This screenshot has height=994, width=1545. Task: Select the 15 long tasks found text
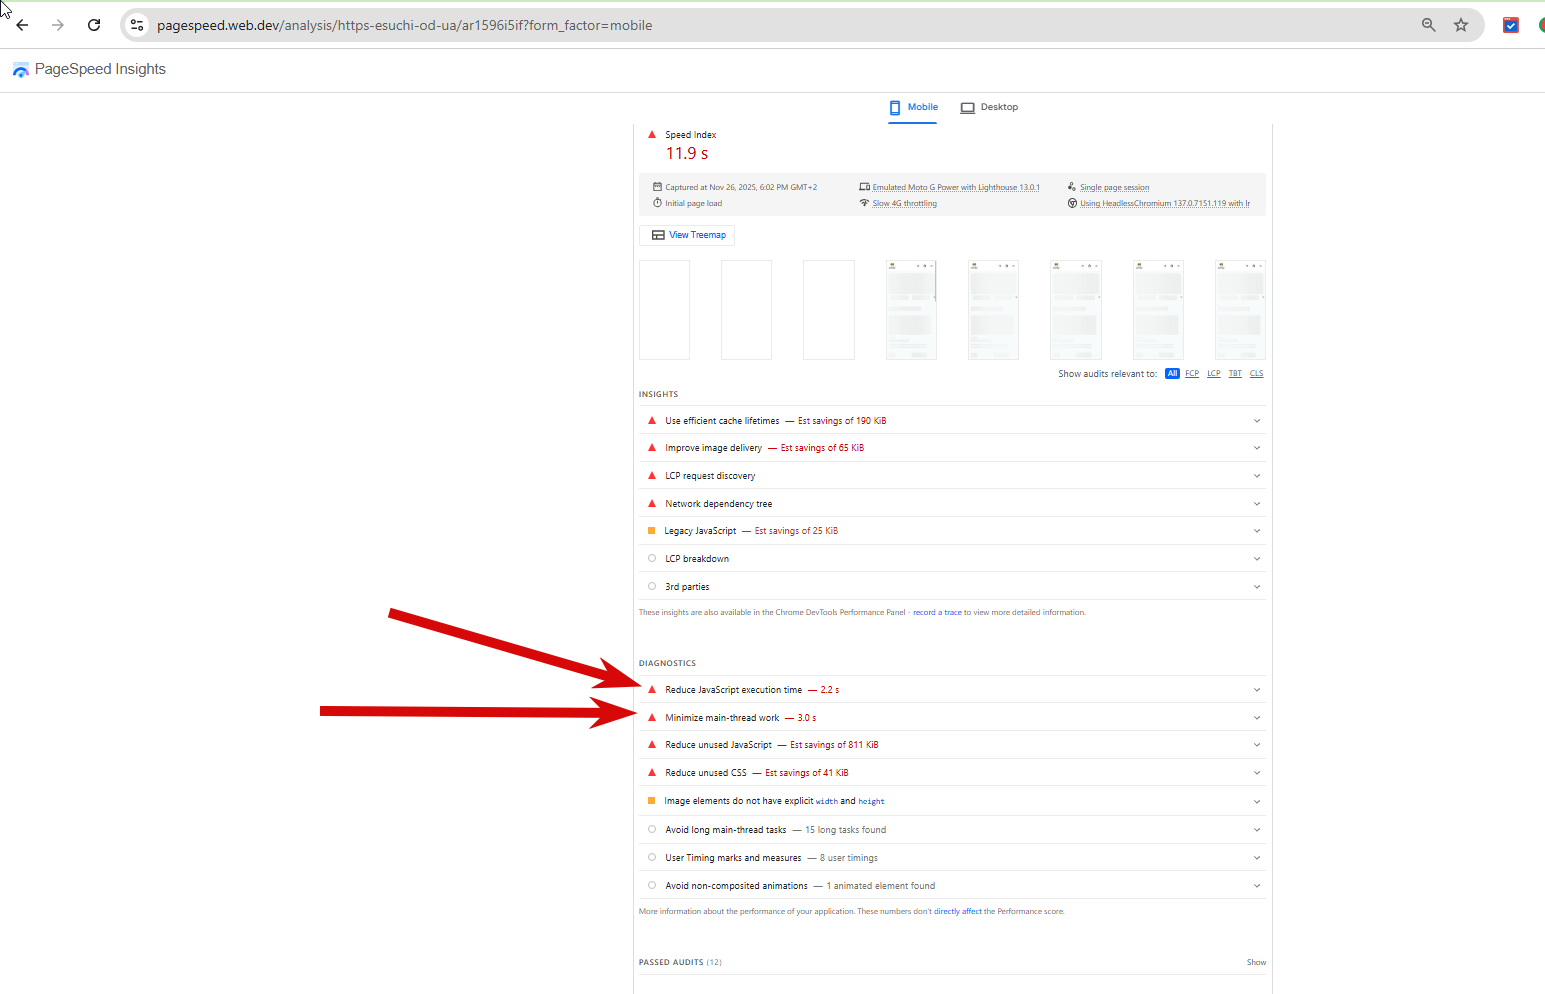click(845, 830)
